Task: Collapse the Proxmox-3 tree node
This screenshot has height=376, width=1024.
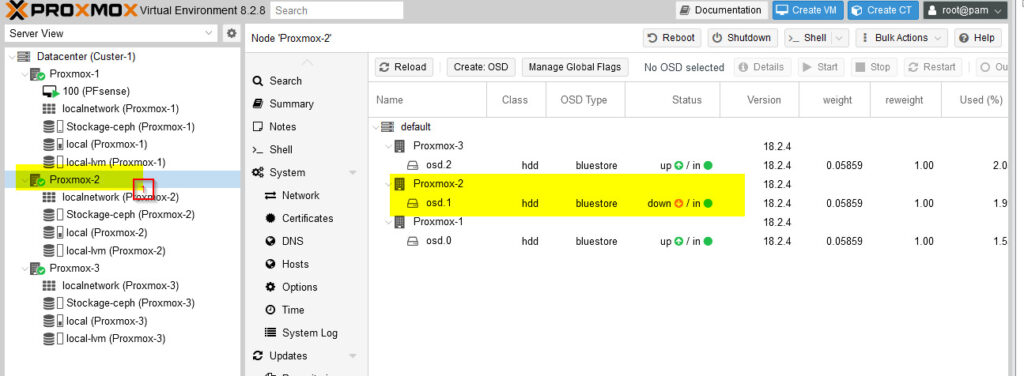Action: point(24,268)
